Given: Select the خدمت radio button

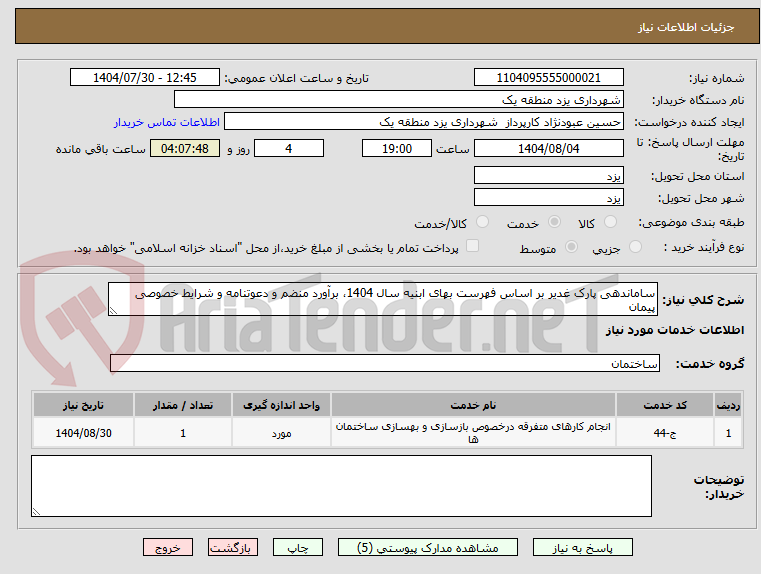Looking at the screenshot, I should (554, 222).
